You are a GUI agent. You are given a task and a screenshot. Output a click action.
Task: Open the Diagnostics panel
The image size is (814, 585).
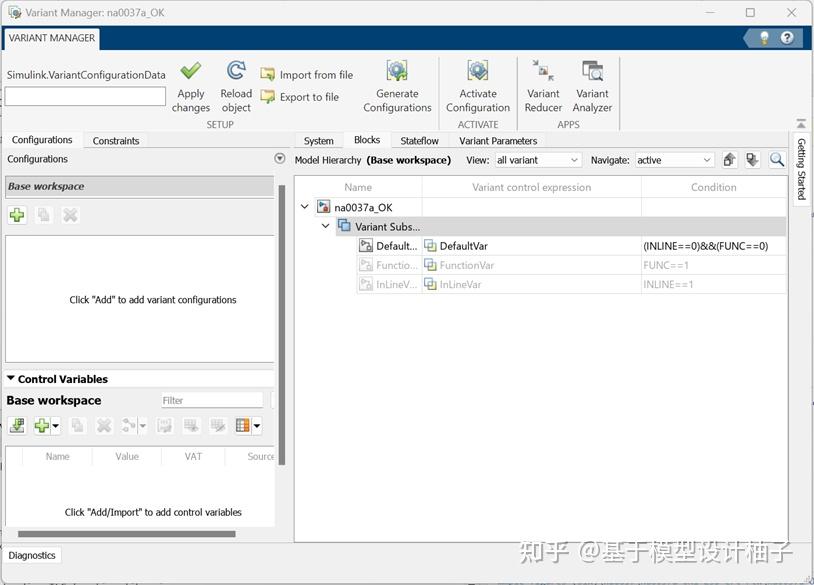pos(32,555)
